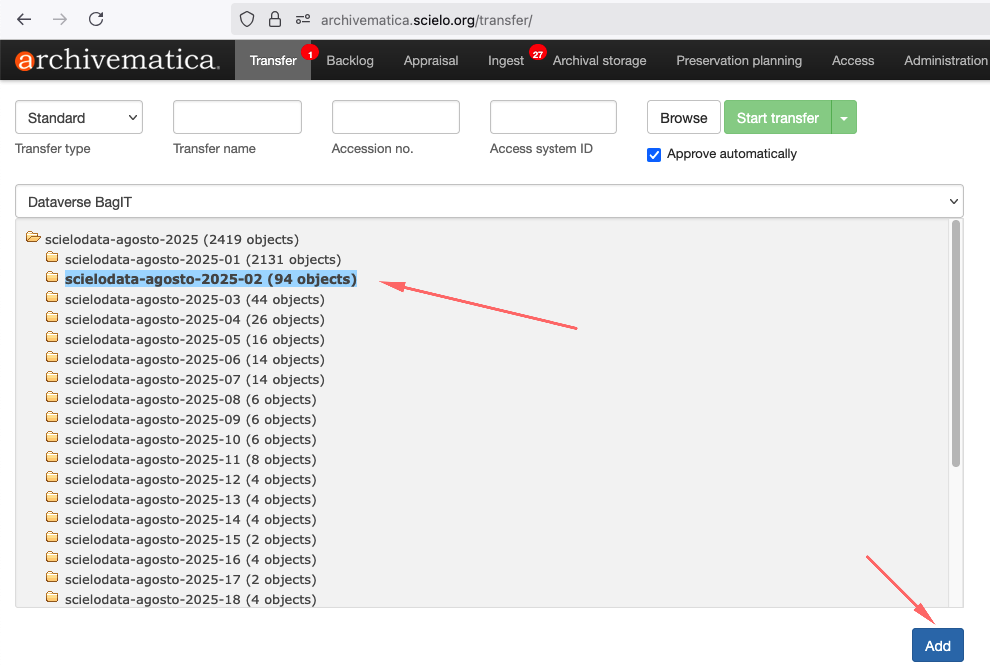Click the padlock site security icon

tap(274, 19)
